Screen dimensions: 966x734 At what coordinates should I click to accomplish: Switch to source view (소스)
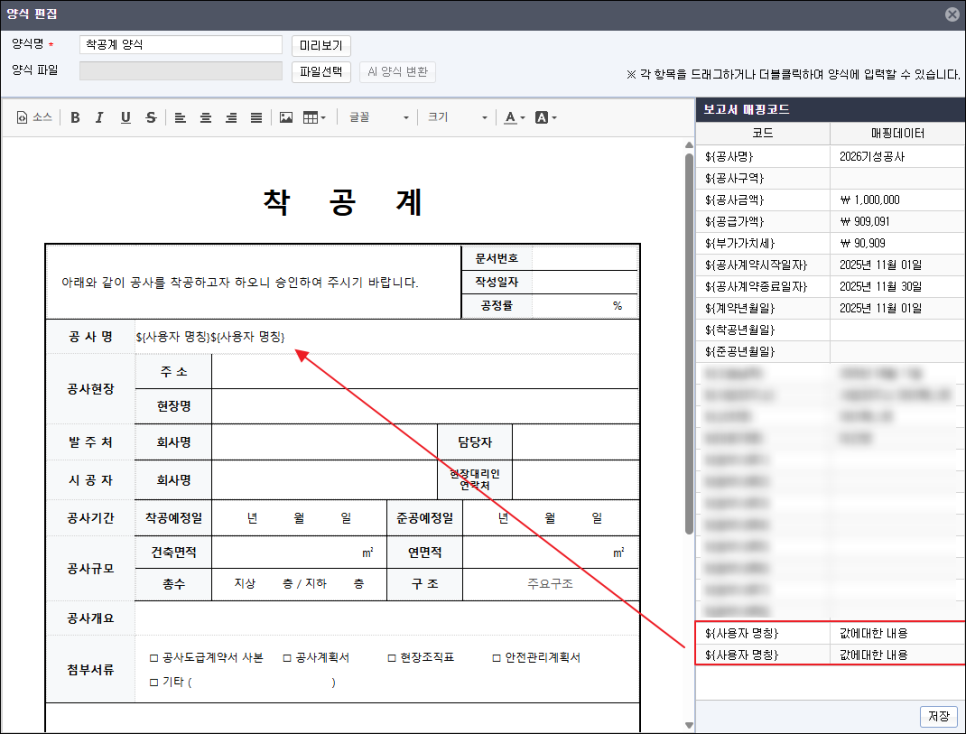point(34,117)
